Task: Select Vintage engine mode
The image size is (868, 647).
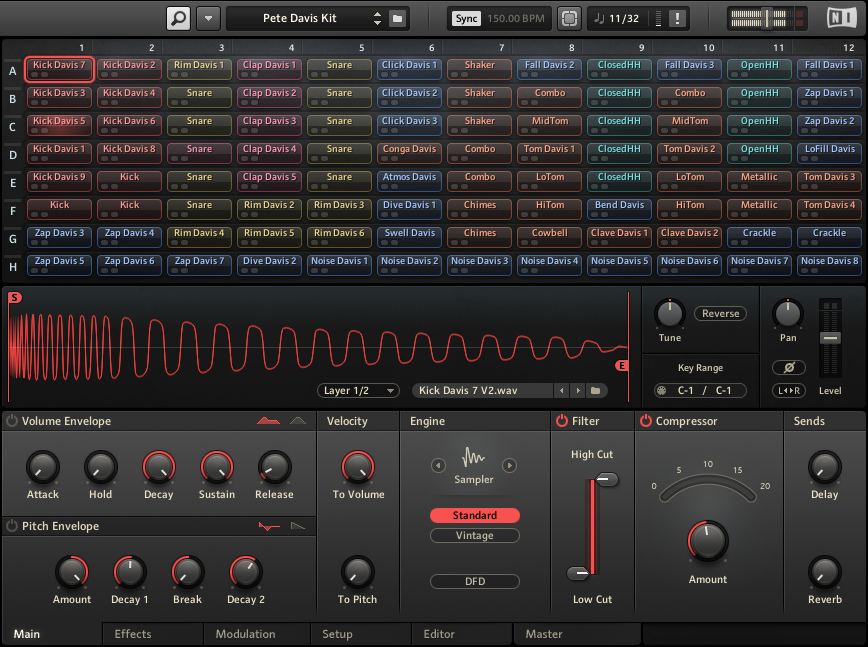Action: (x=474, y=536)
